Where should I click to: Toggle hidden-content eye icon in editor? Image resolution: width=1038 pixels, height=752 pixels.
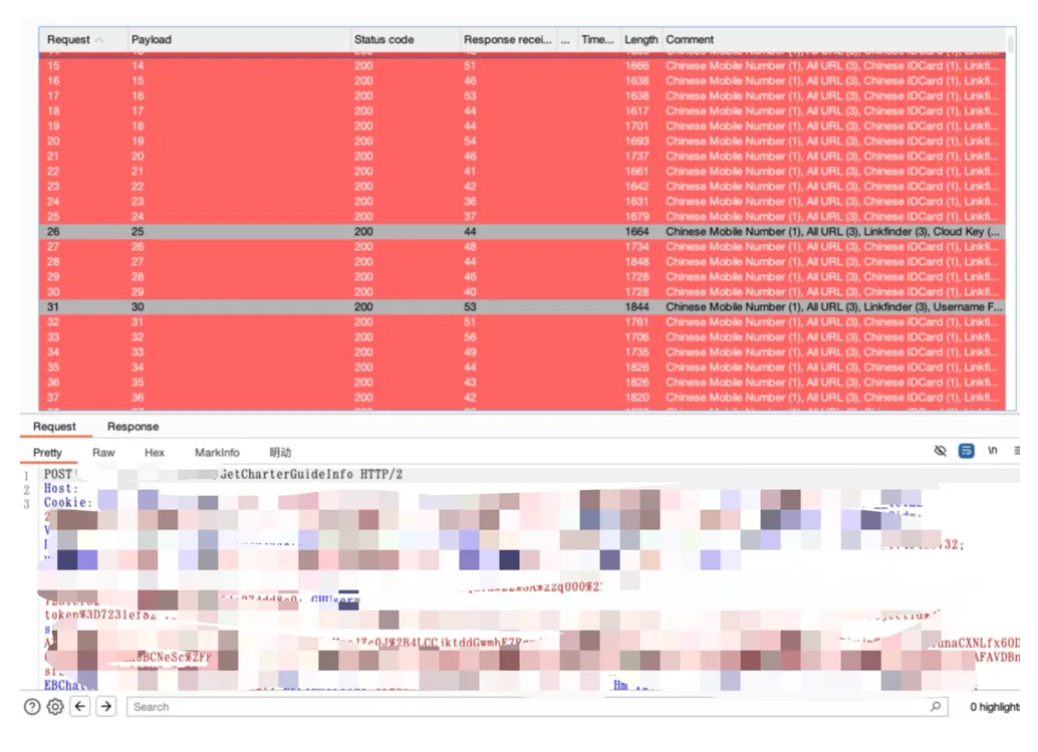click(940, 451)
